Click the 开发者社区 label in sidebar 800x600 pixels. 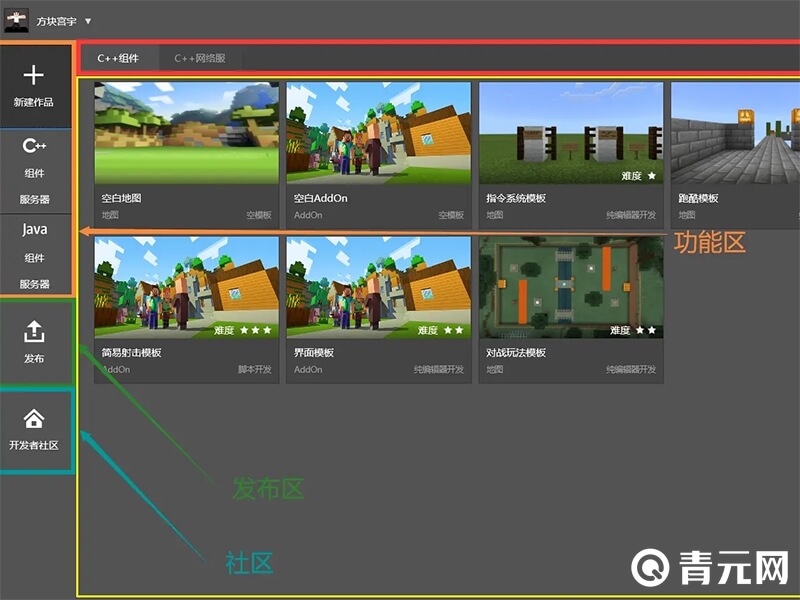34,445
